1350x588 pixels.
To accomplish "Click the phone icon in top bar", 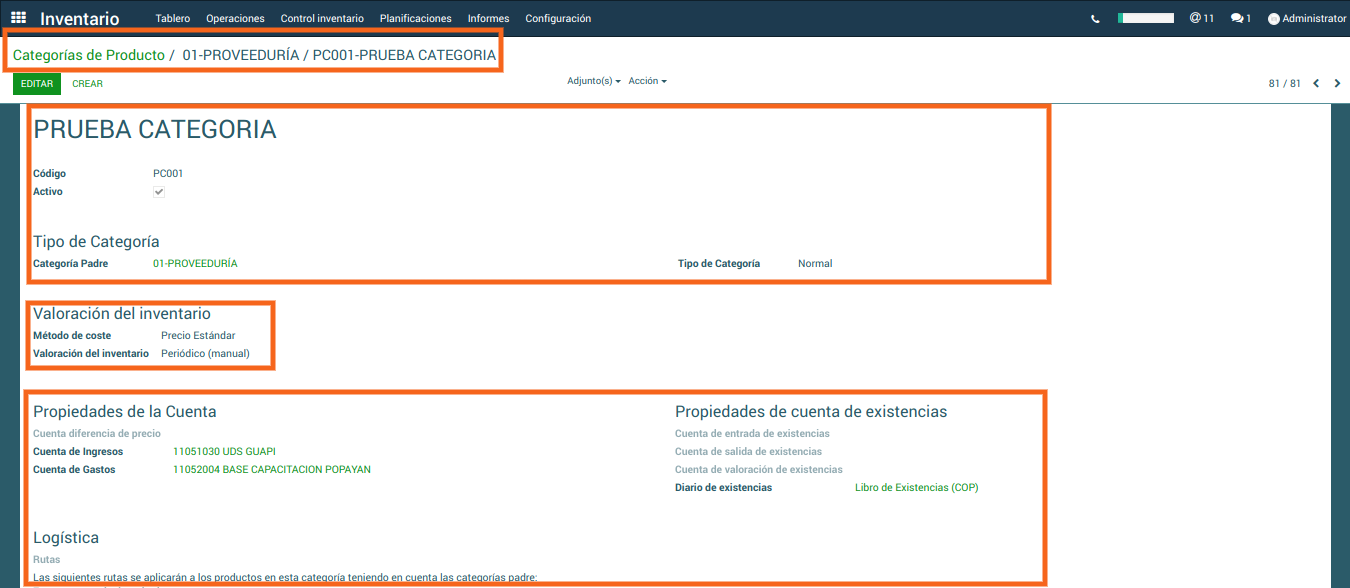I will click(1095, 19).
